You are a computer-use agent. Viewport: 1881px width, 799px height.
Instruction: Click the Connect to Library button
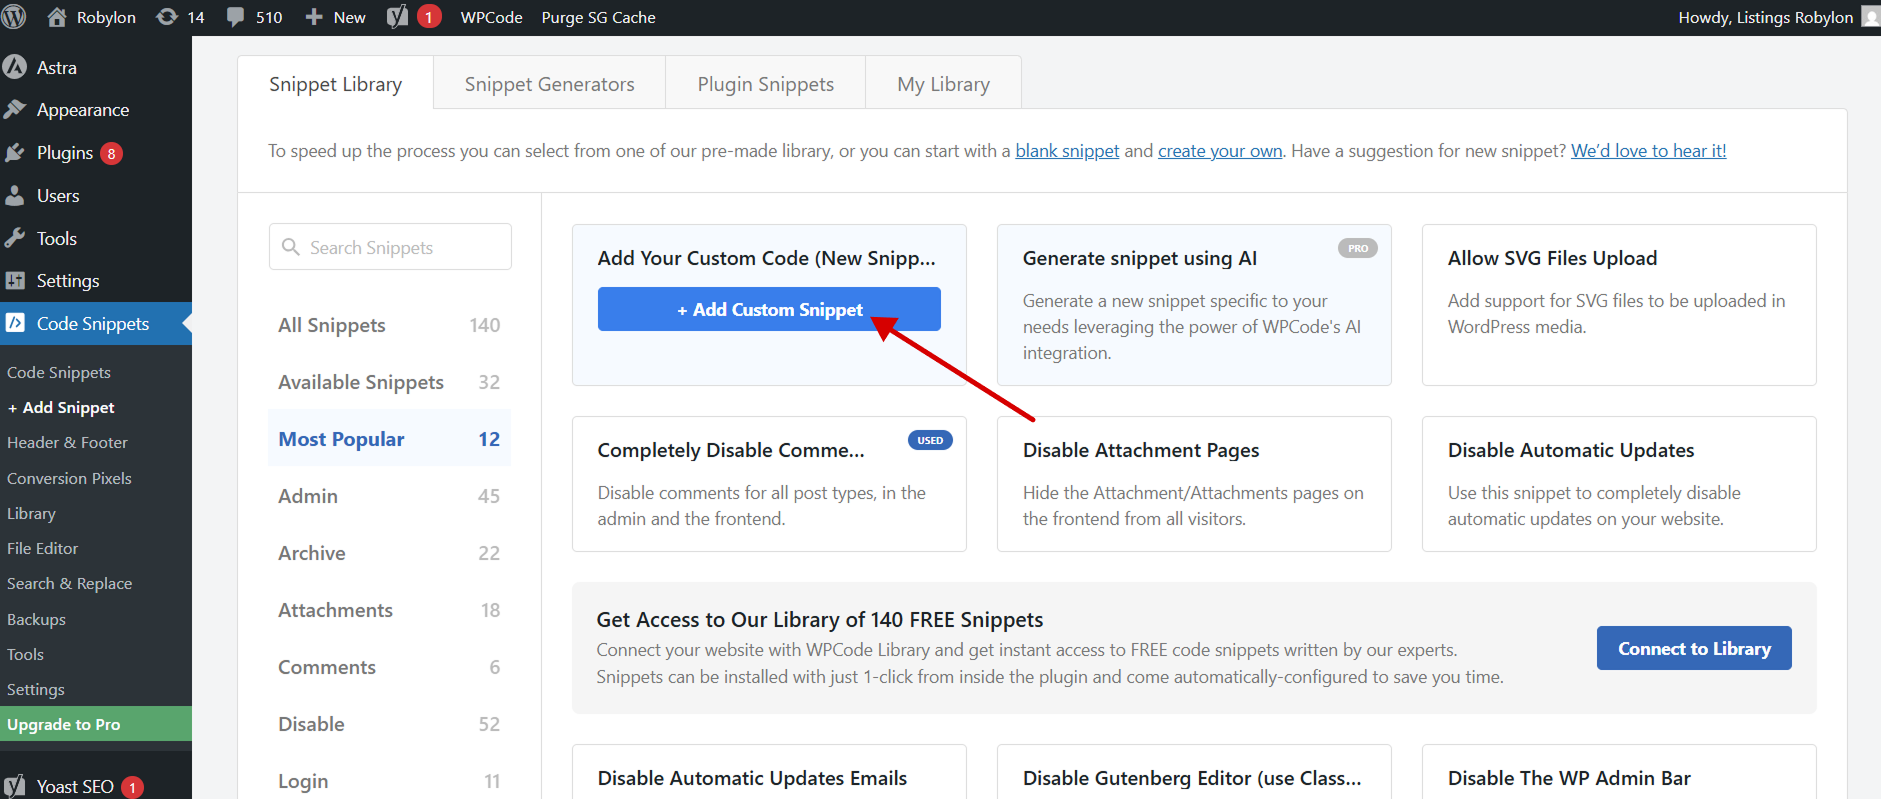pyautogui.click(x=1694, y=648)
